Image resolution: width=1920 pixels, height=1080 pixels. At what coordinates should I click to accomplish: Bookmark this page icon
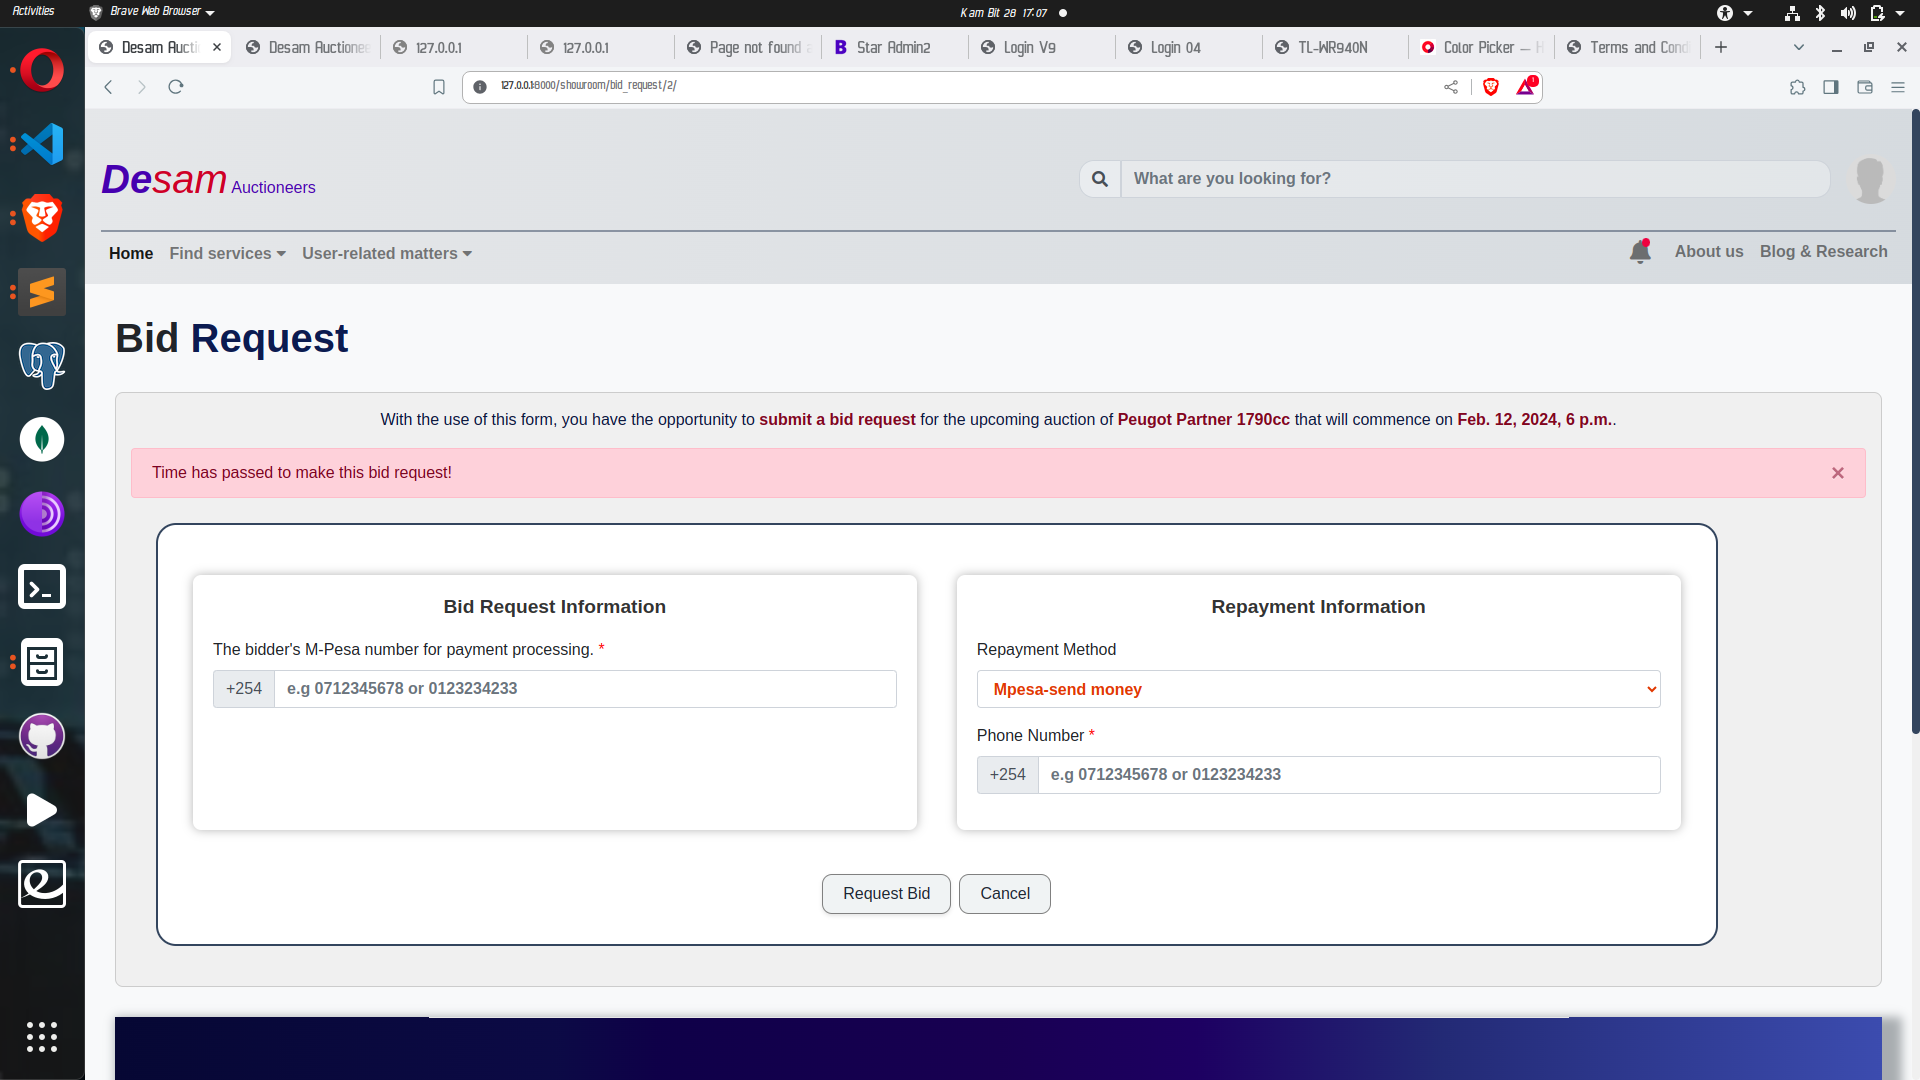[438, 87]
